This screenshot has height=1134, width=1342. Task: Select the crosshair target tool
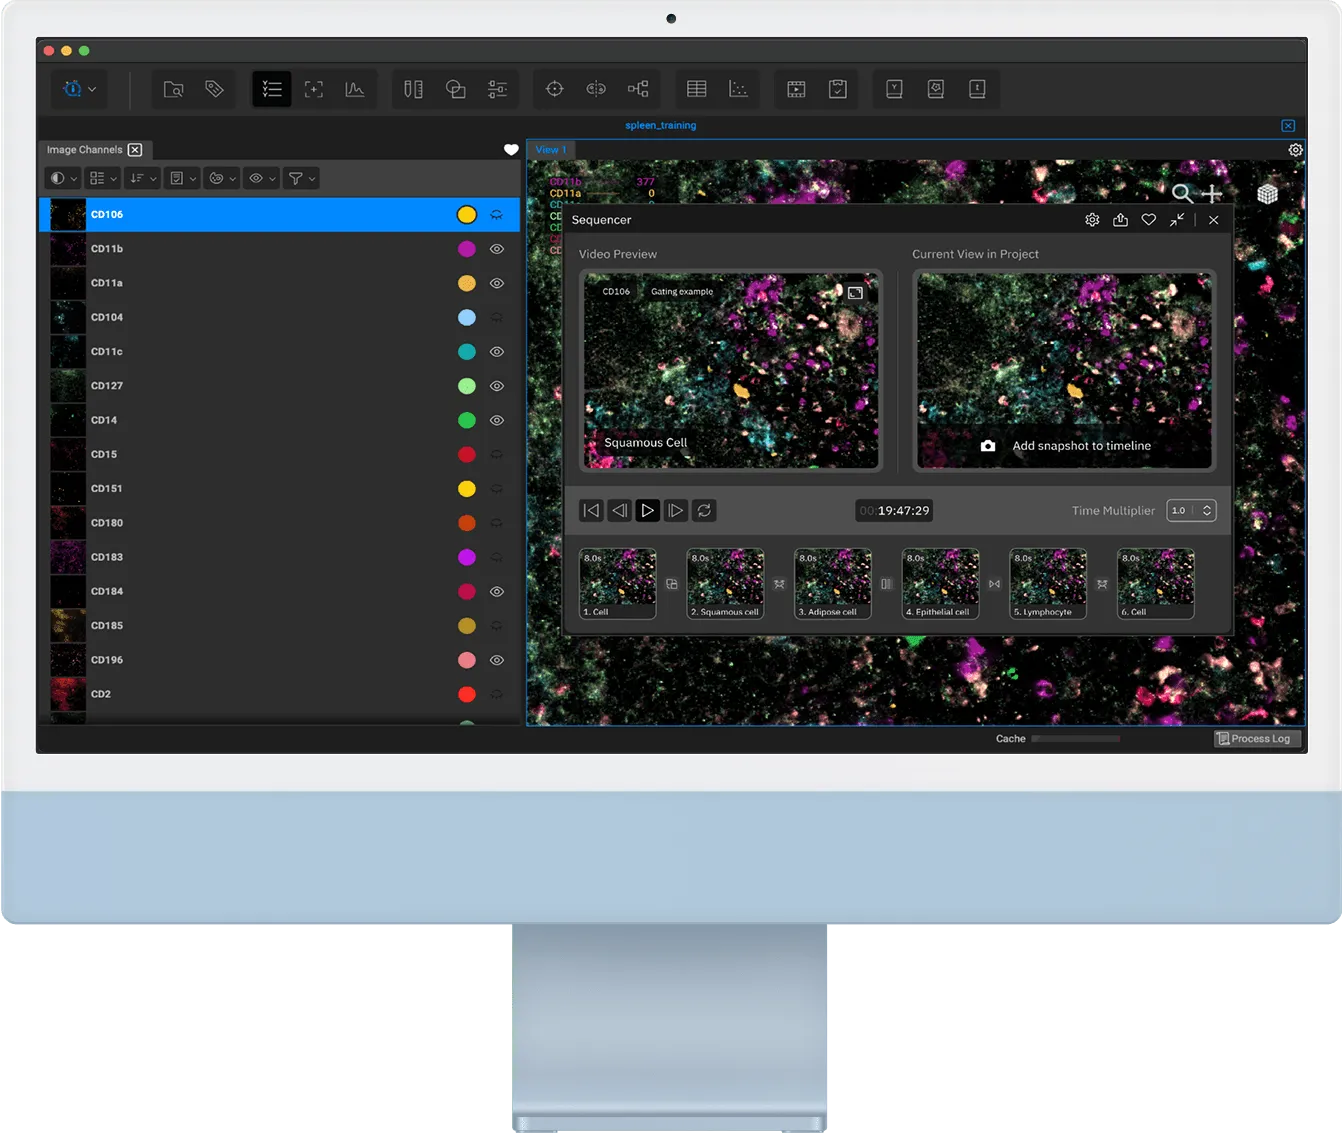click(554, 89)
